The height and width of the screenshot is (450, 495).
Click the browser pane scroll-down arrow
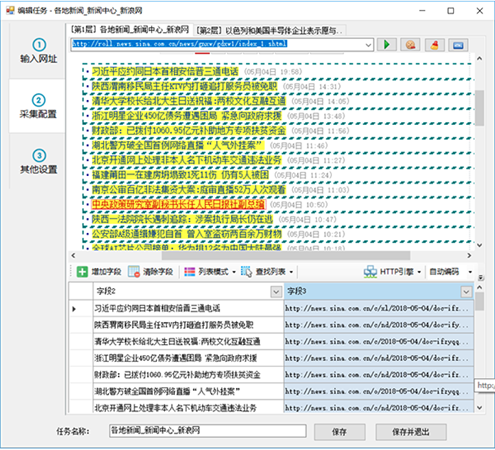pyautogui.click(x=479, y=245)
